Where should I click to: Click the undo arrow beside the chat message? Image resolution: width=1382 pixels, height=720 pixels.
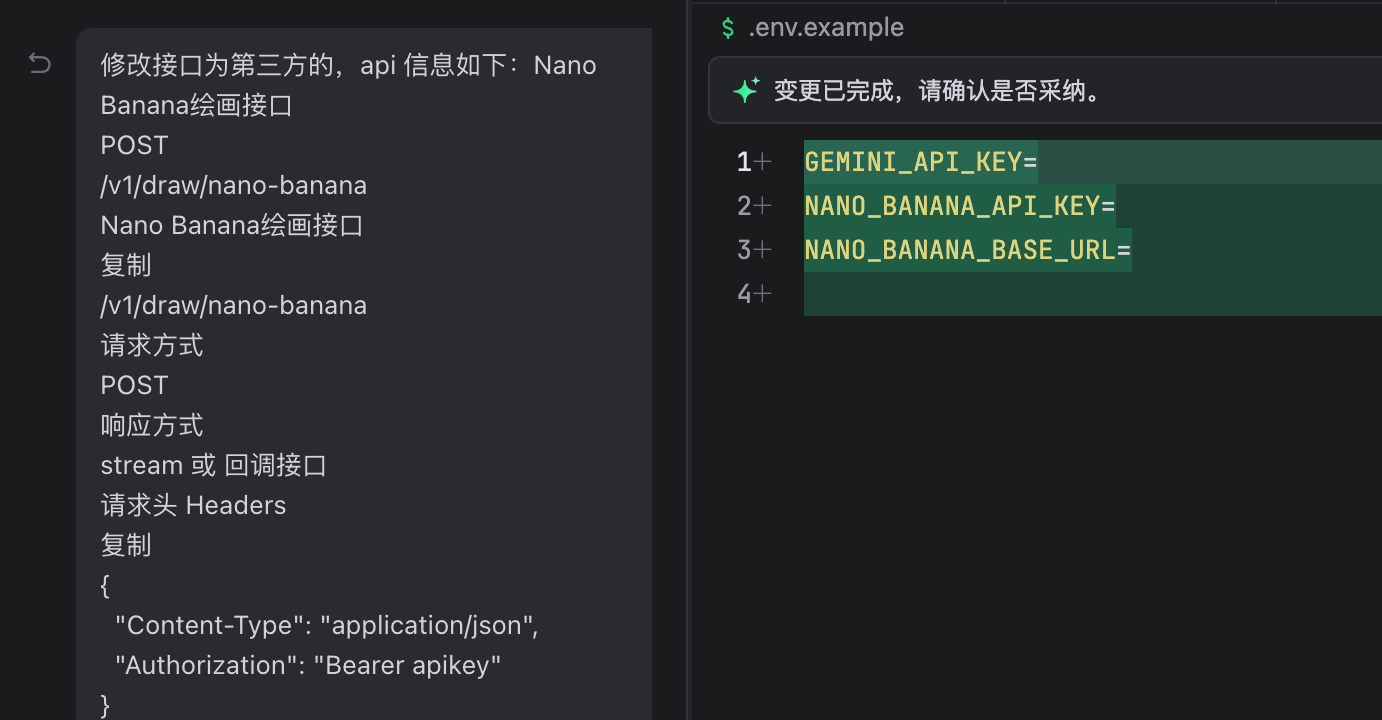pos(39,65)
